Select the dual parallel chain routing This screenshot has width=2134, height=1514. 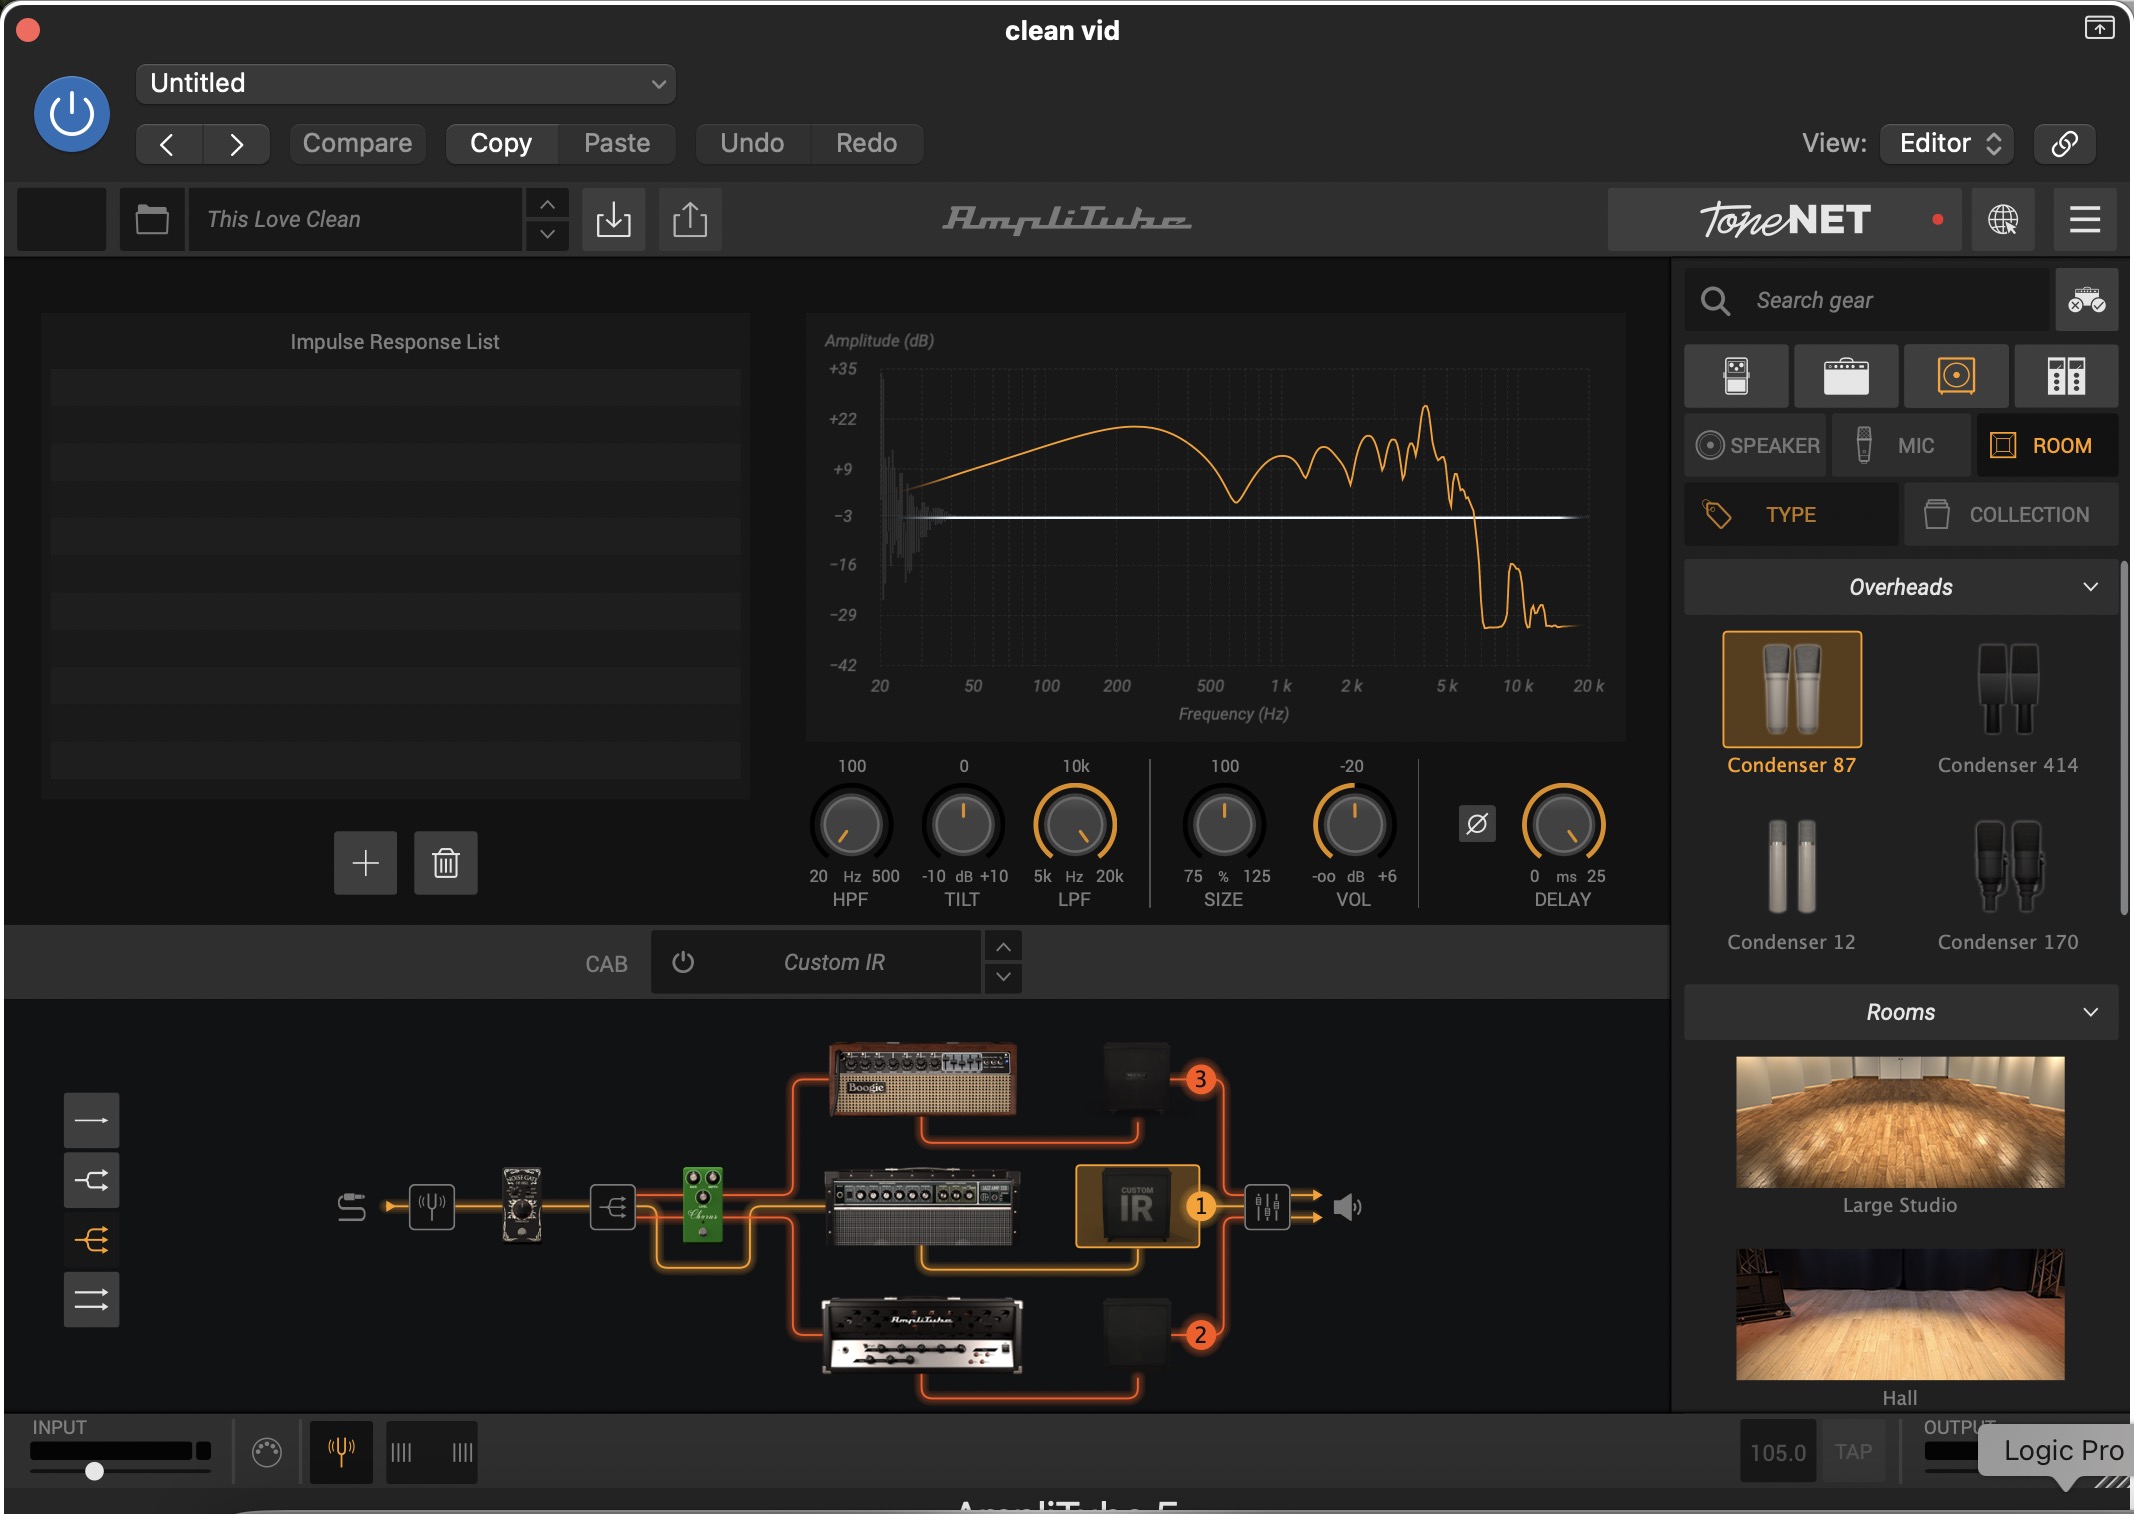tap(92, 1299)
